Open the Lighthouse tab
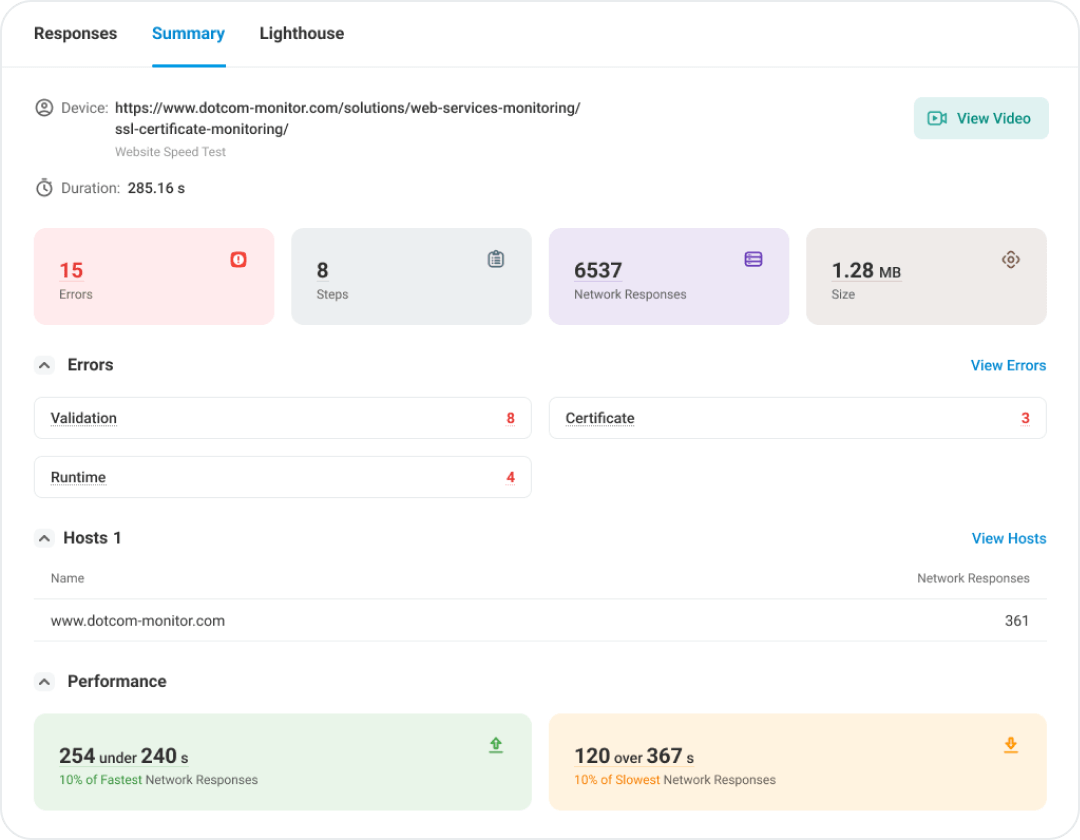1080x840 pixels. tap(301, 33)
